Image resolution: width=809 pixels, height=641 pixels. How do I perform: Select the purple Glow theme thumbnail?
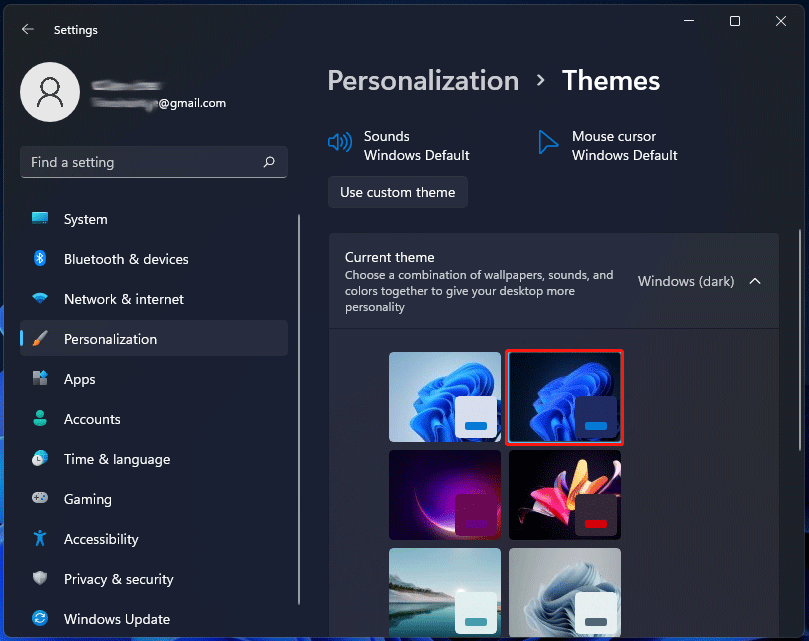(x=445, y=495)
